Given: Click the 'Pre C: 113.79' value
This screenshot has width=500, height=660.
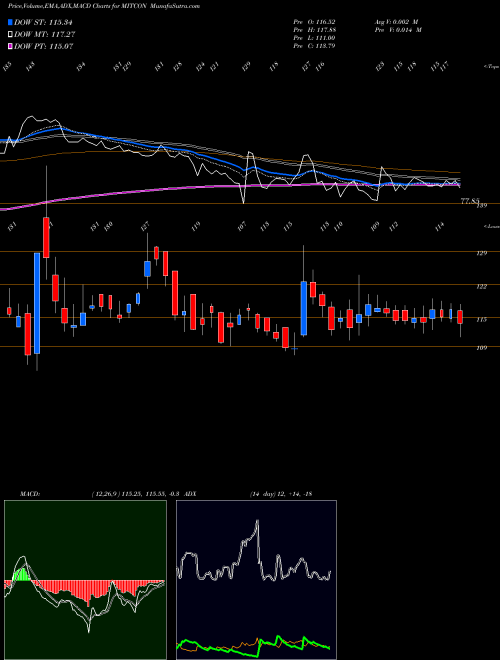Looking at the screenshot, I should (314, 46).
